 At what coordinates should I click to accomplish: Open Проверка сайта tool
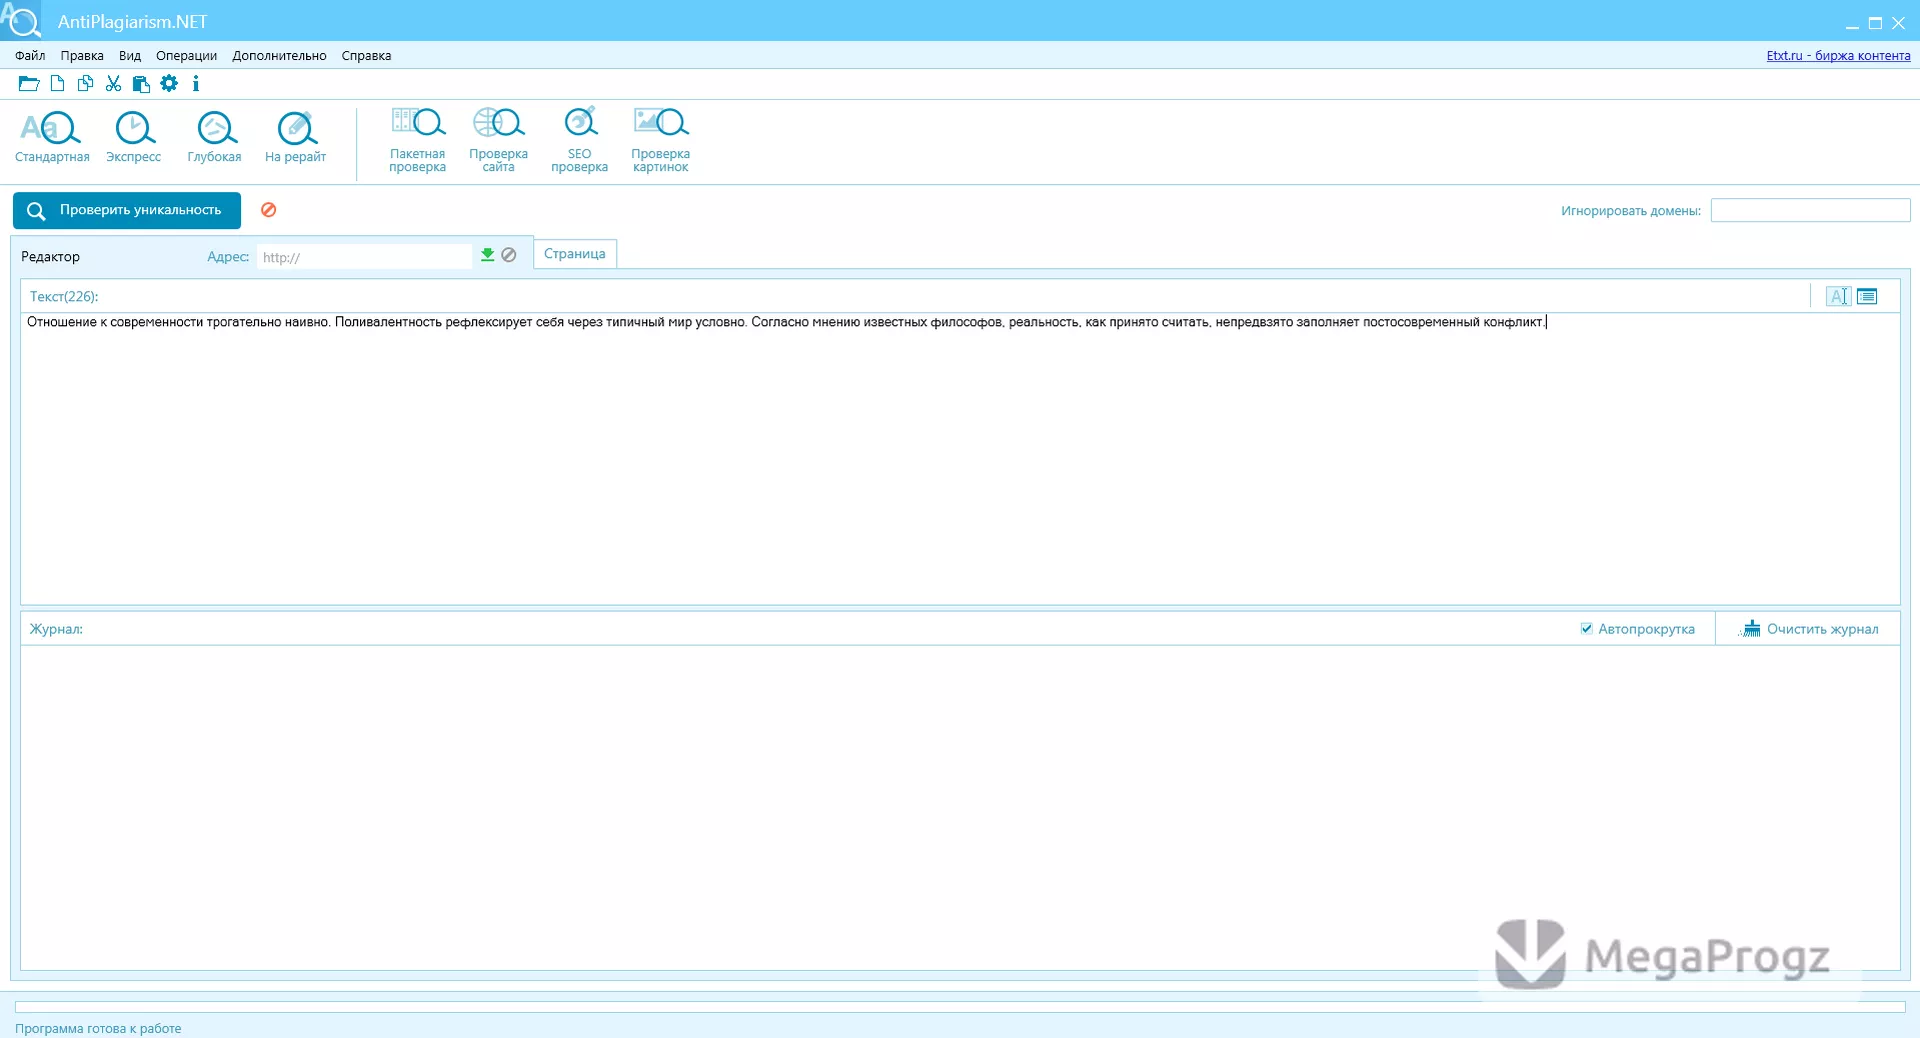click(498, 140)
